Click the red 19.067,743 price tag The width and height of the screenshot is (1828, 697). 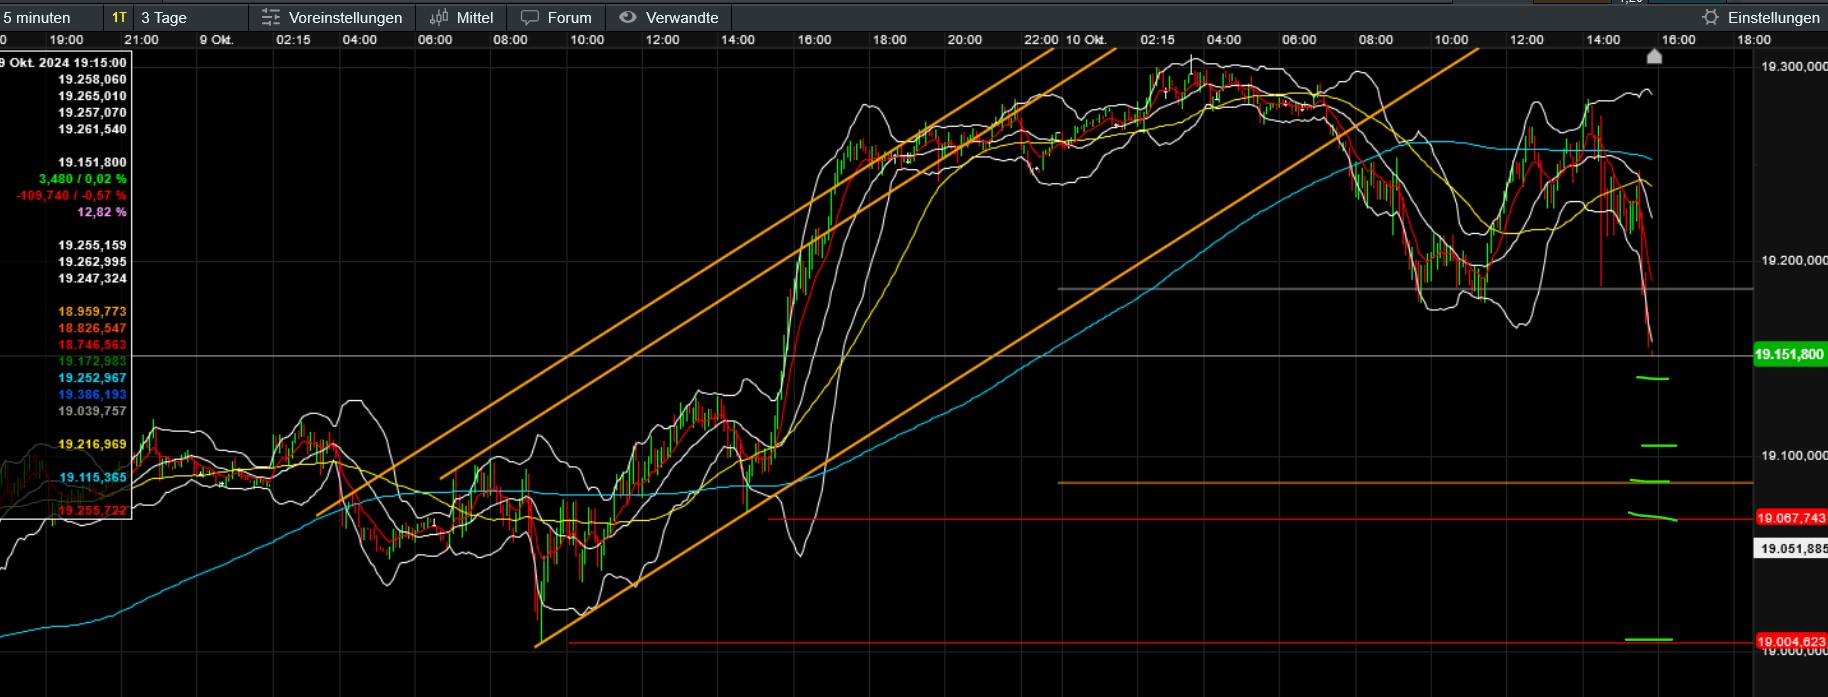tap(1791, 518)
